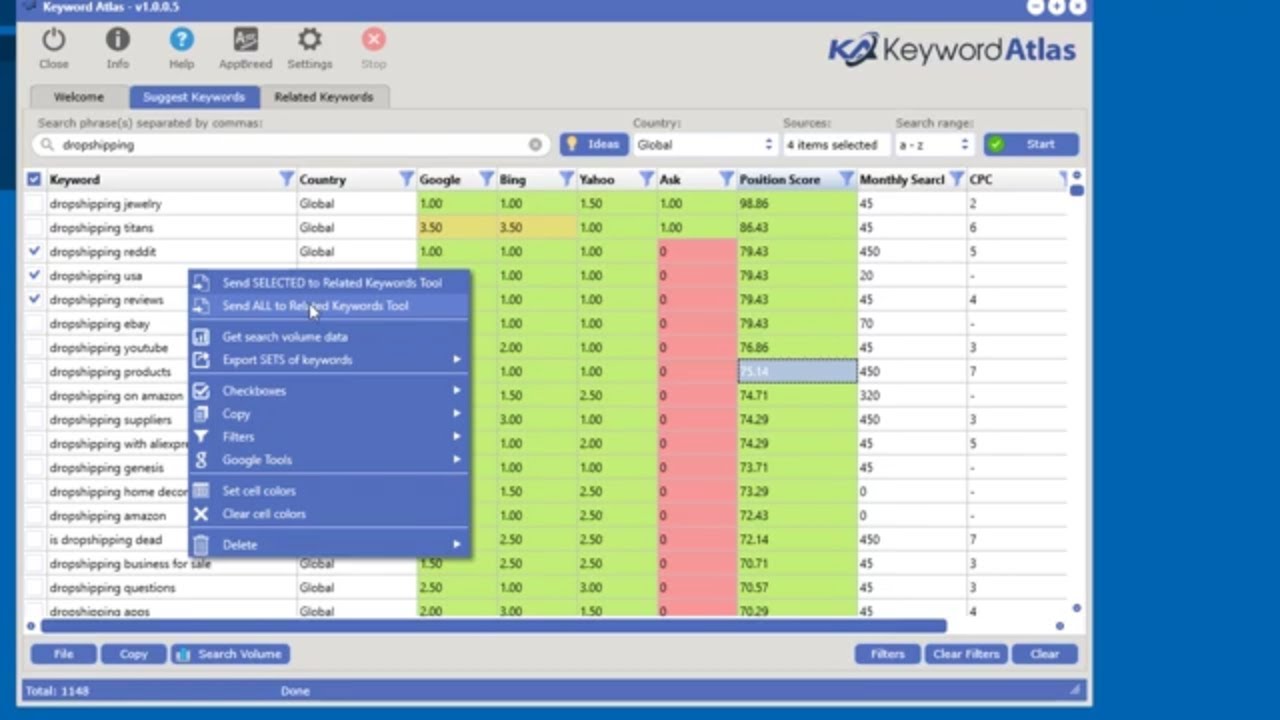Click X icon beside Clear cell colors

201,514
